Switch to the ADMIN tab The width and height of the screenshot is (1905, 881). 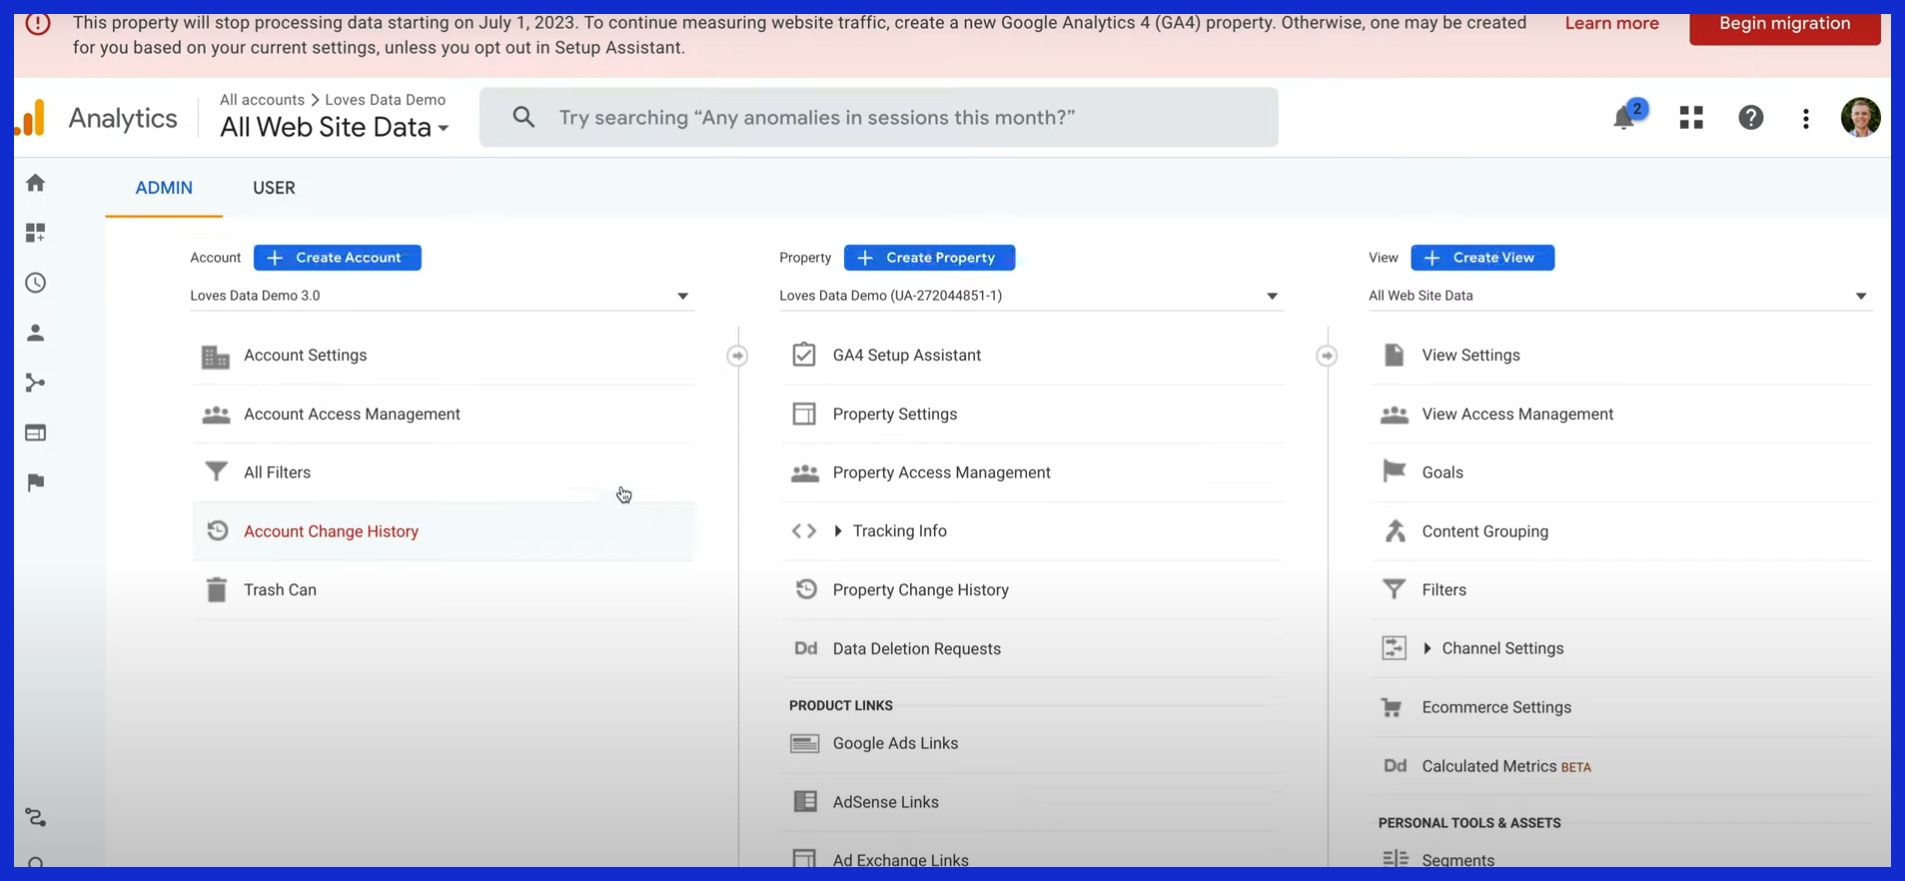164,187
